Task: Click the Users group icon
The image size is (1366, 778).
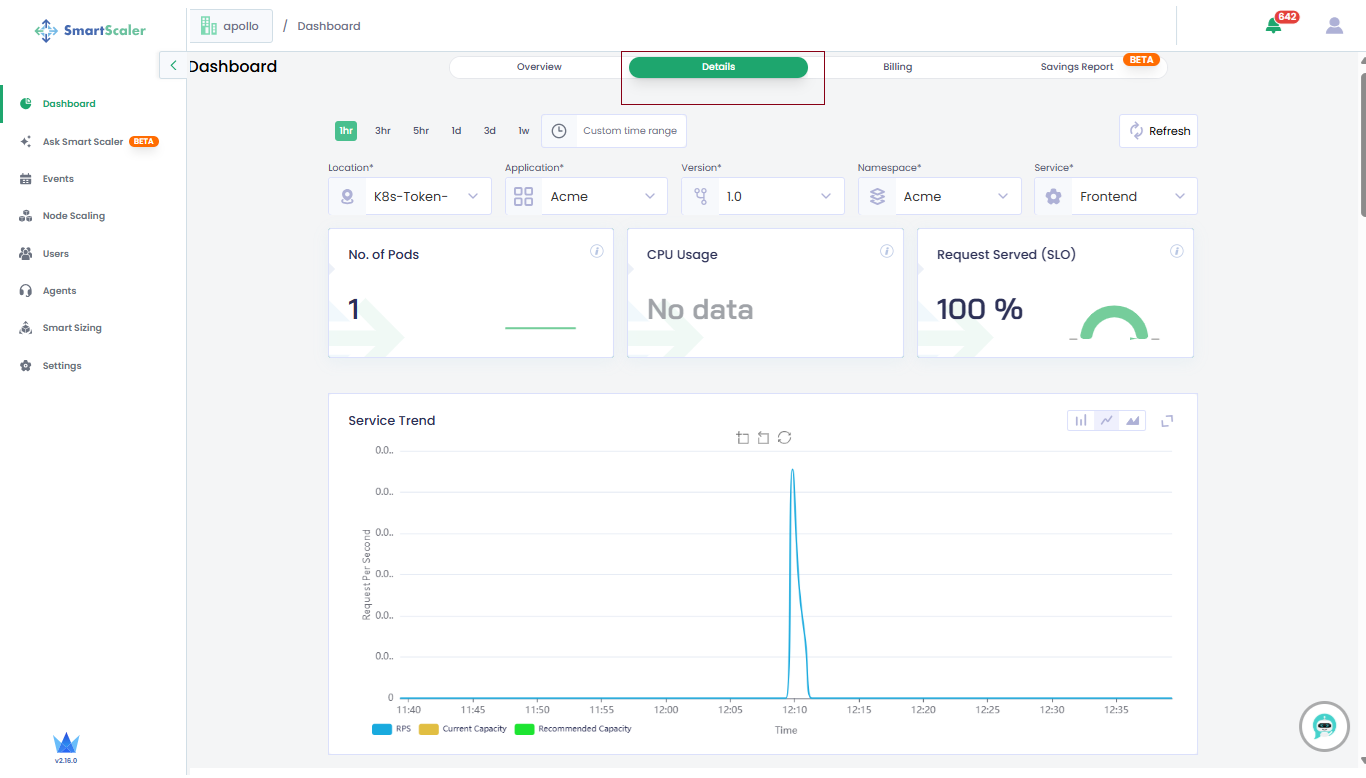Action: [x=26, y=254]
